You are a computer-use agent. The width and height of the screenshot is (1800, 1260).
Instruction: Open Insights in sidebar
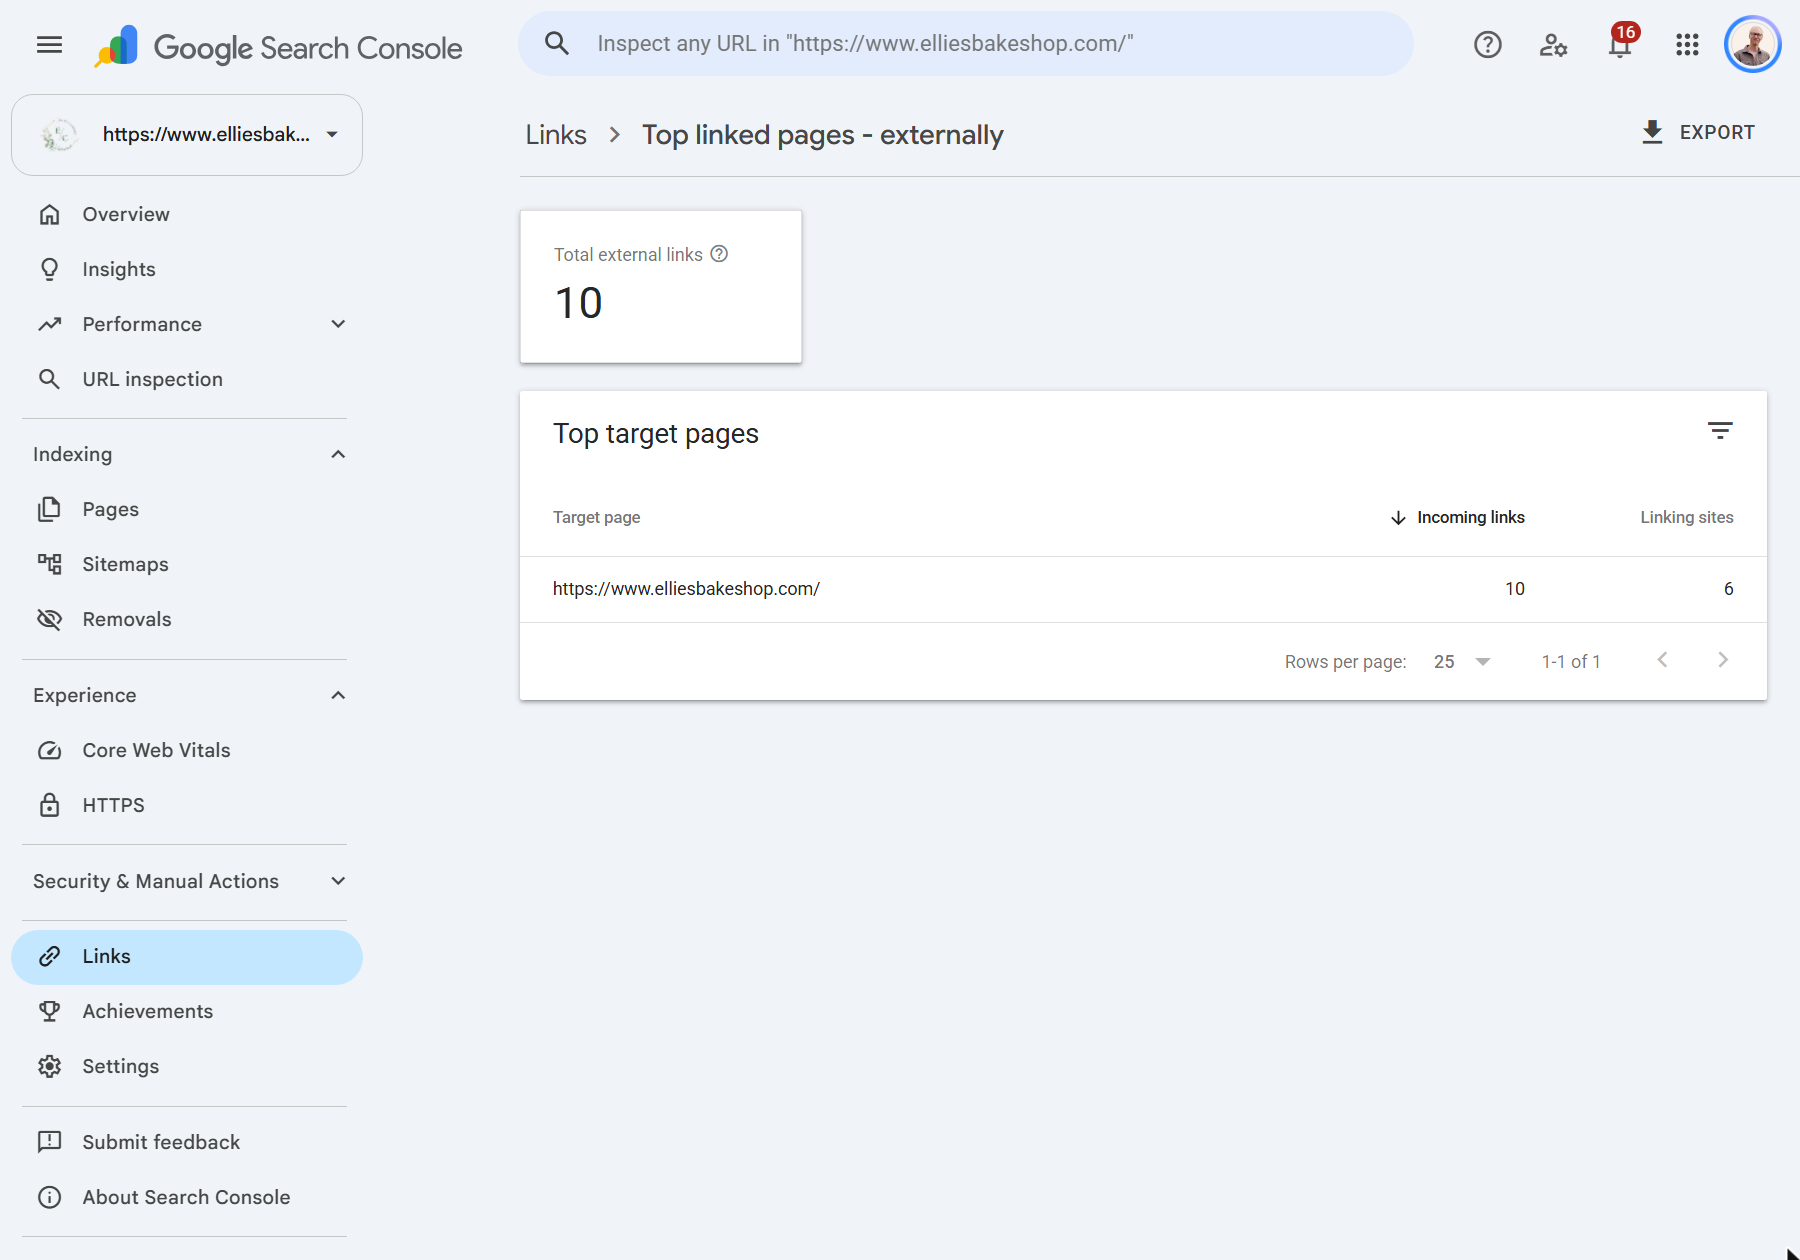point(187,269)
